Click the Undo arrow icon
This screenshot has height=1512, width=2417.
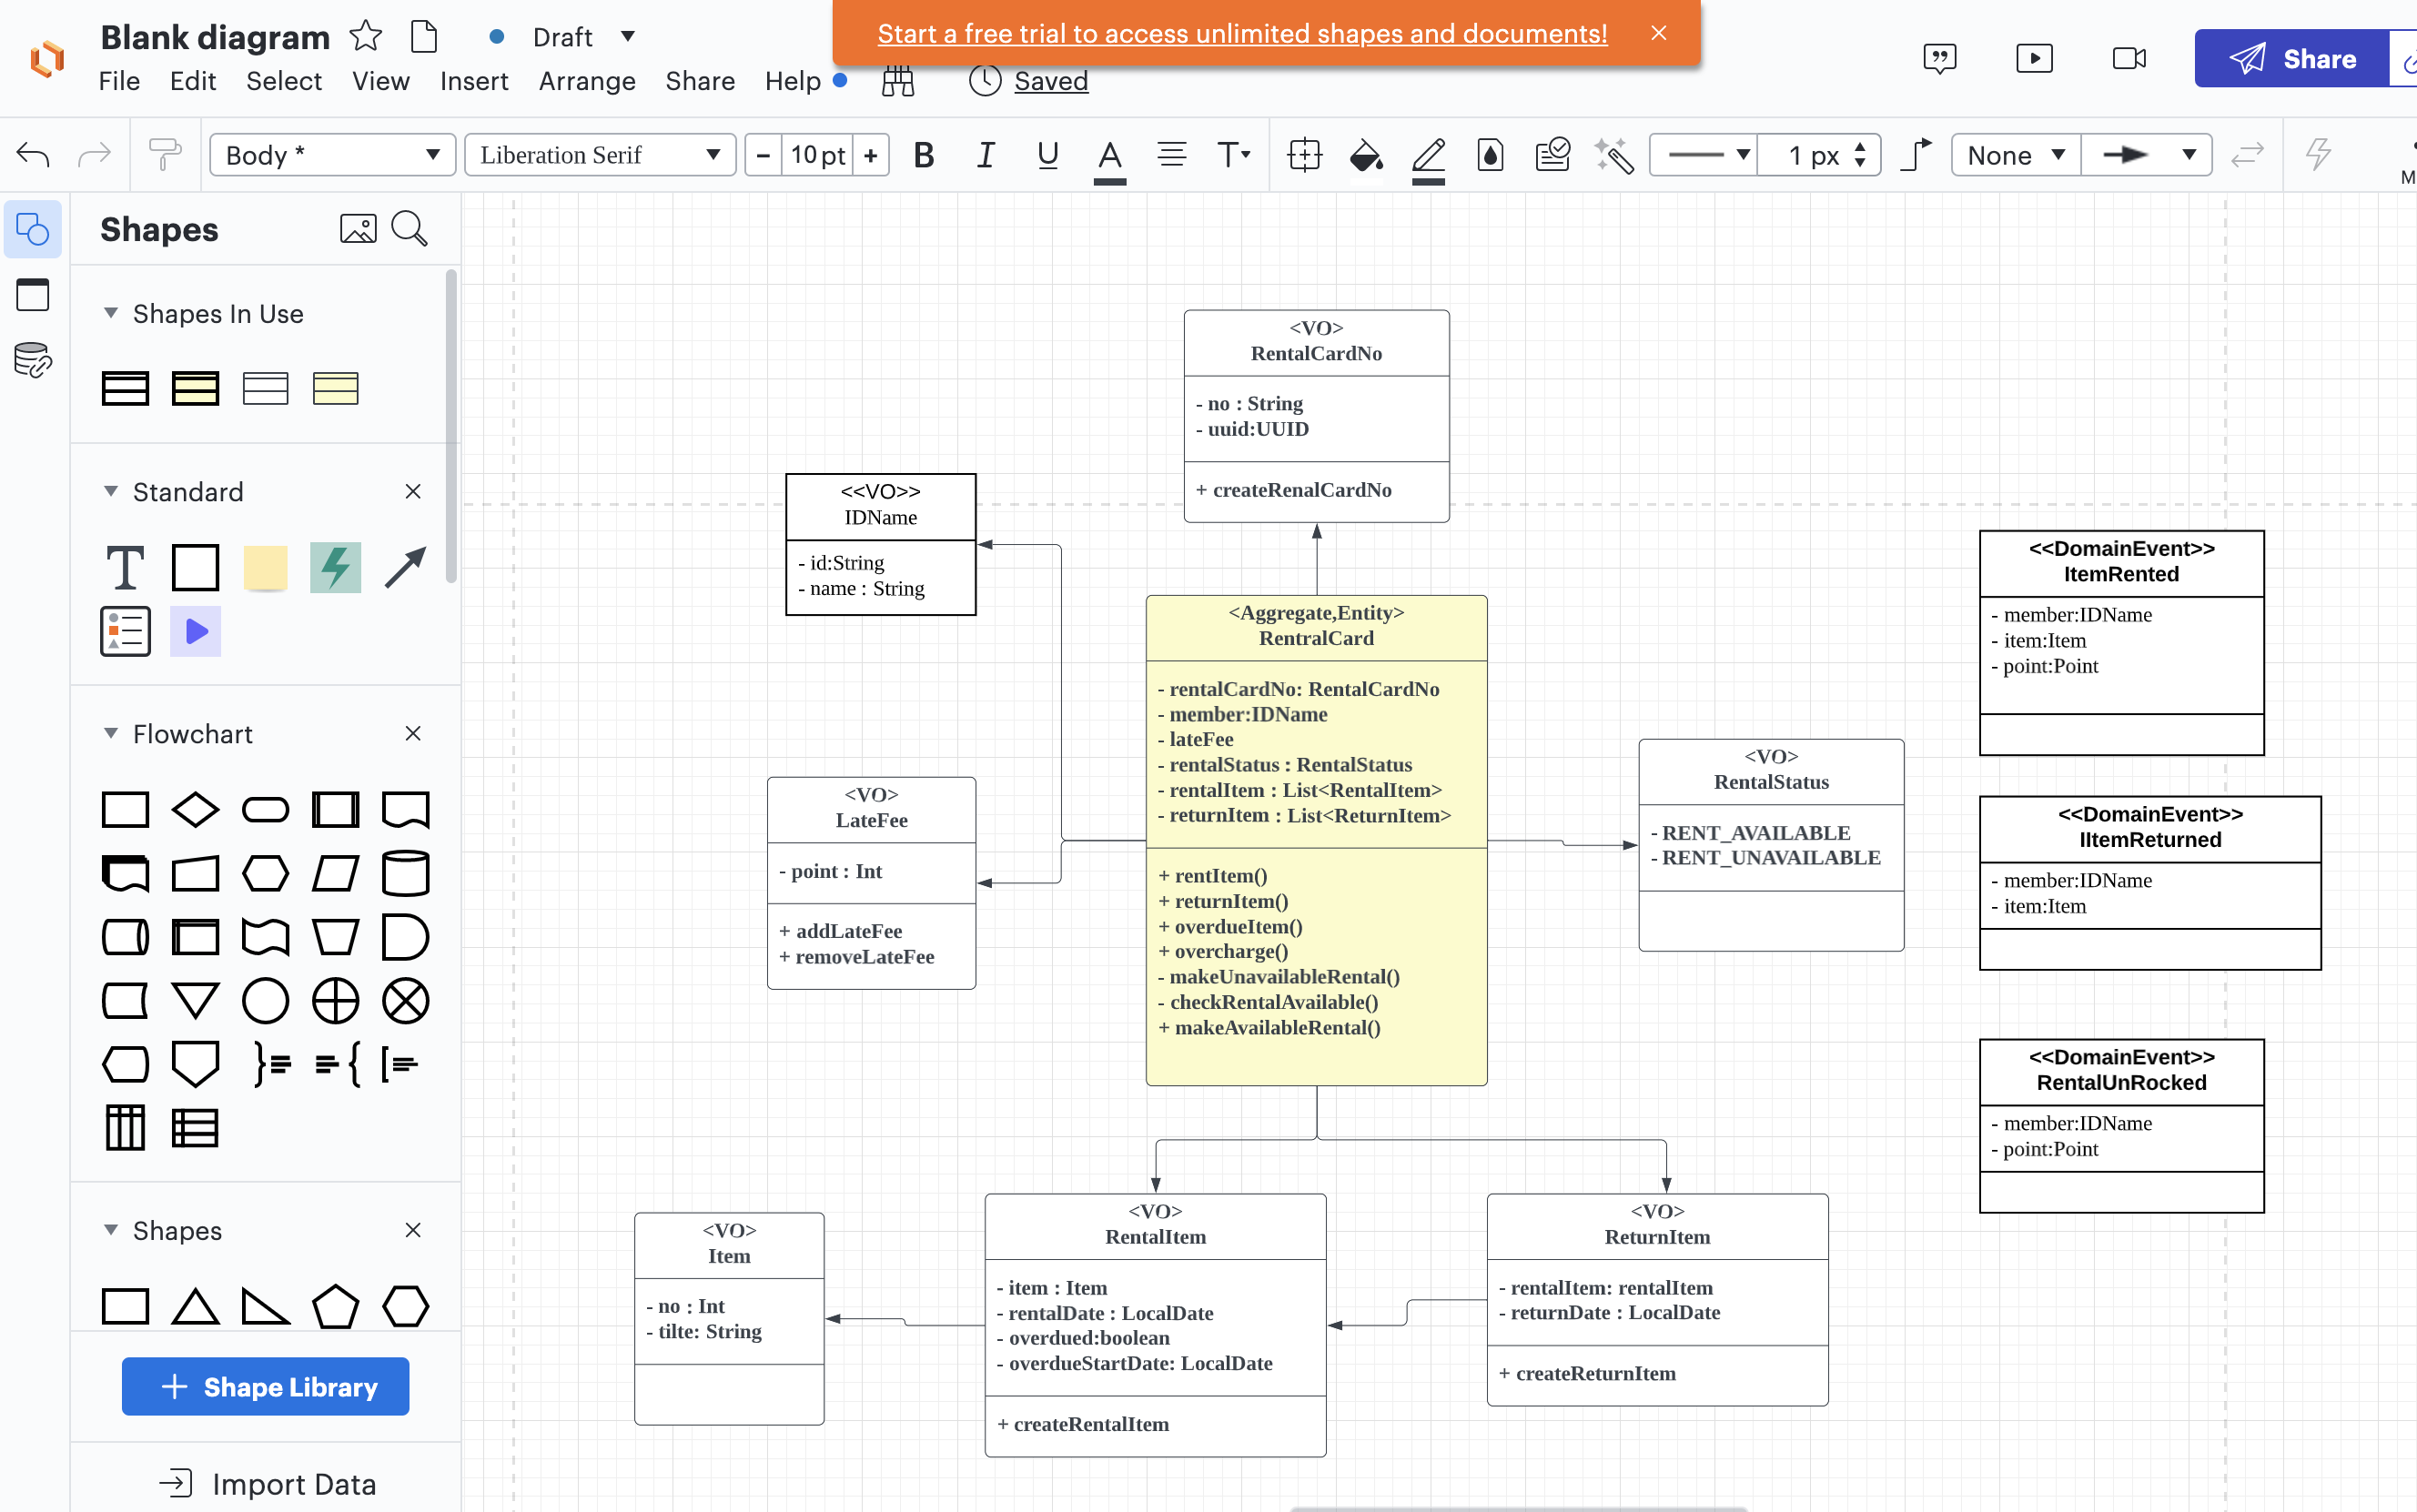coord(33,155)
